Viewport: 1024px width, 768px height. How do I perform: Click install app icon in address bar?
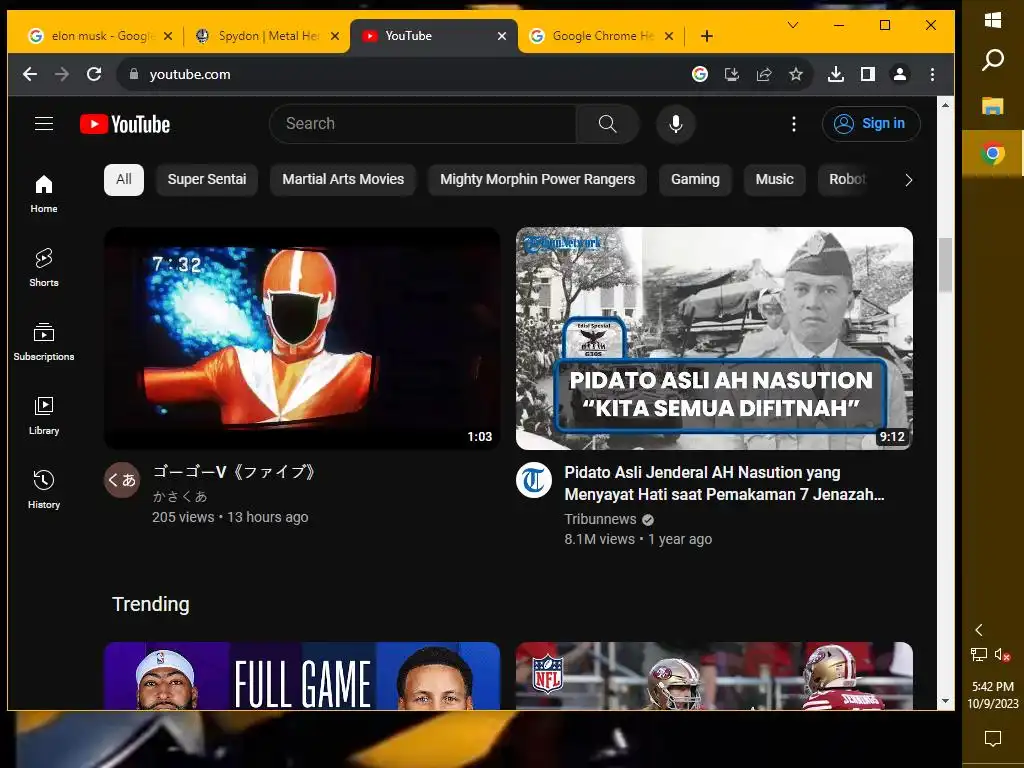732,74
